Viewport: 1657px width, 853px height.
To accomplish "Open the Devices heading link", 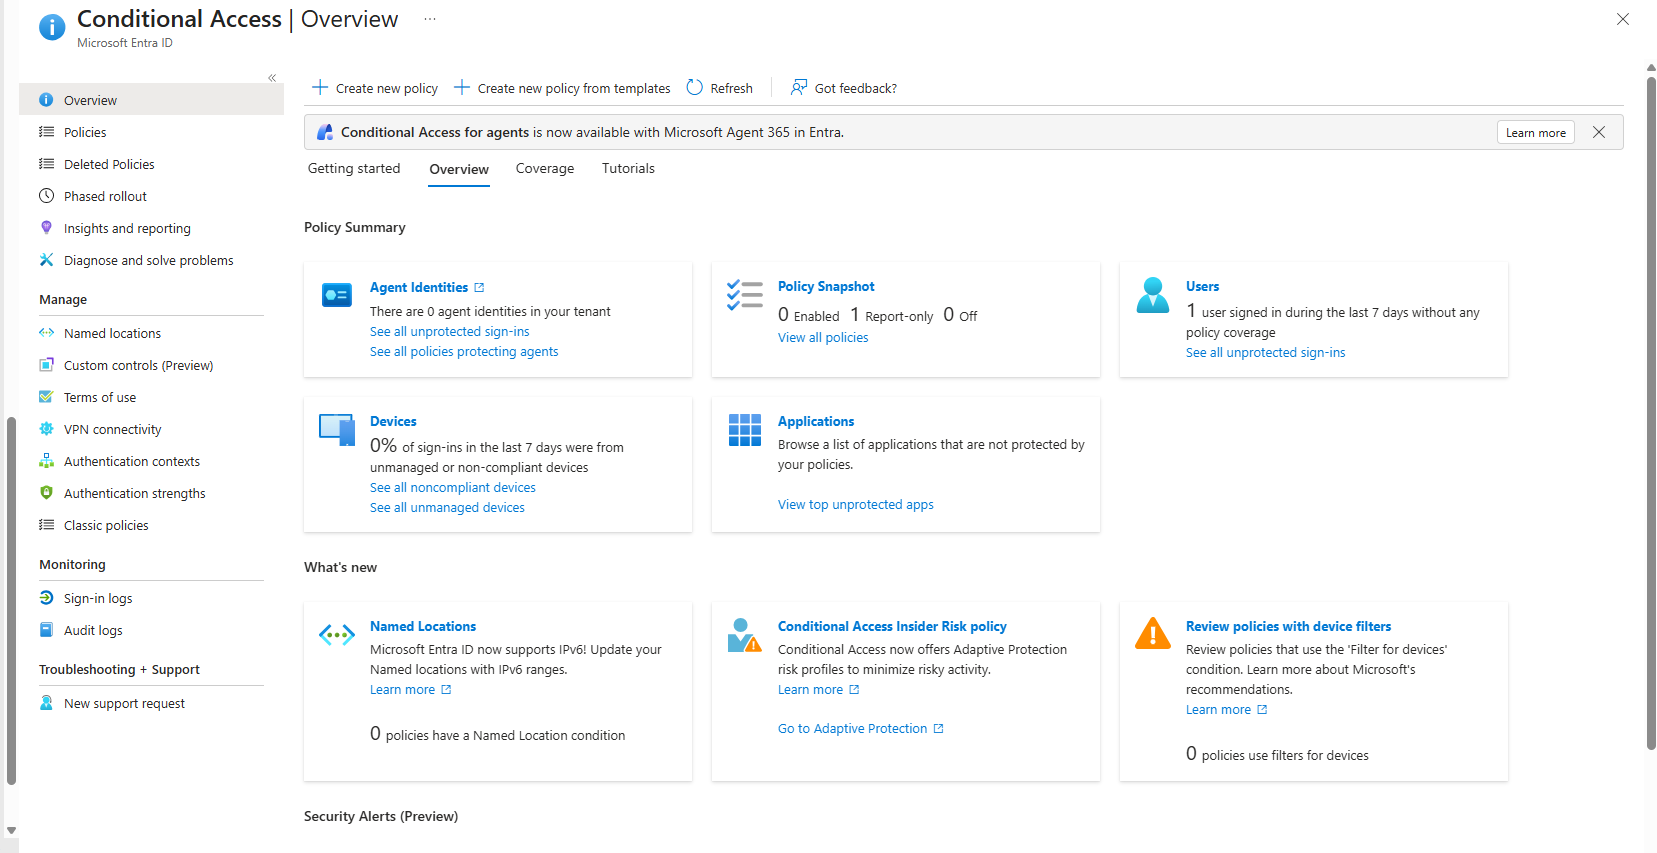I will coord(393,421).
